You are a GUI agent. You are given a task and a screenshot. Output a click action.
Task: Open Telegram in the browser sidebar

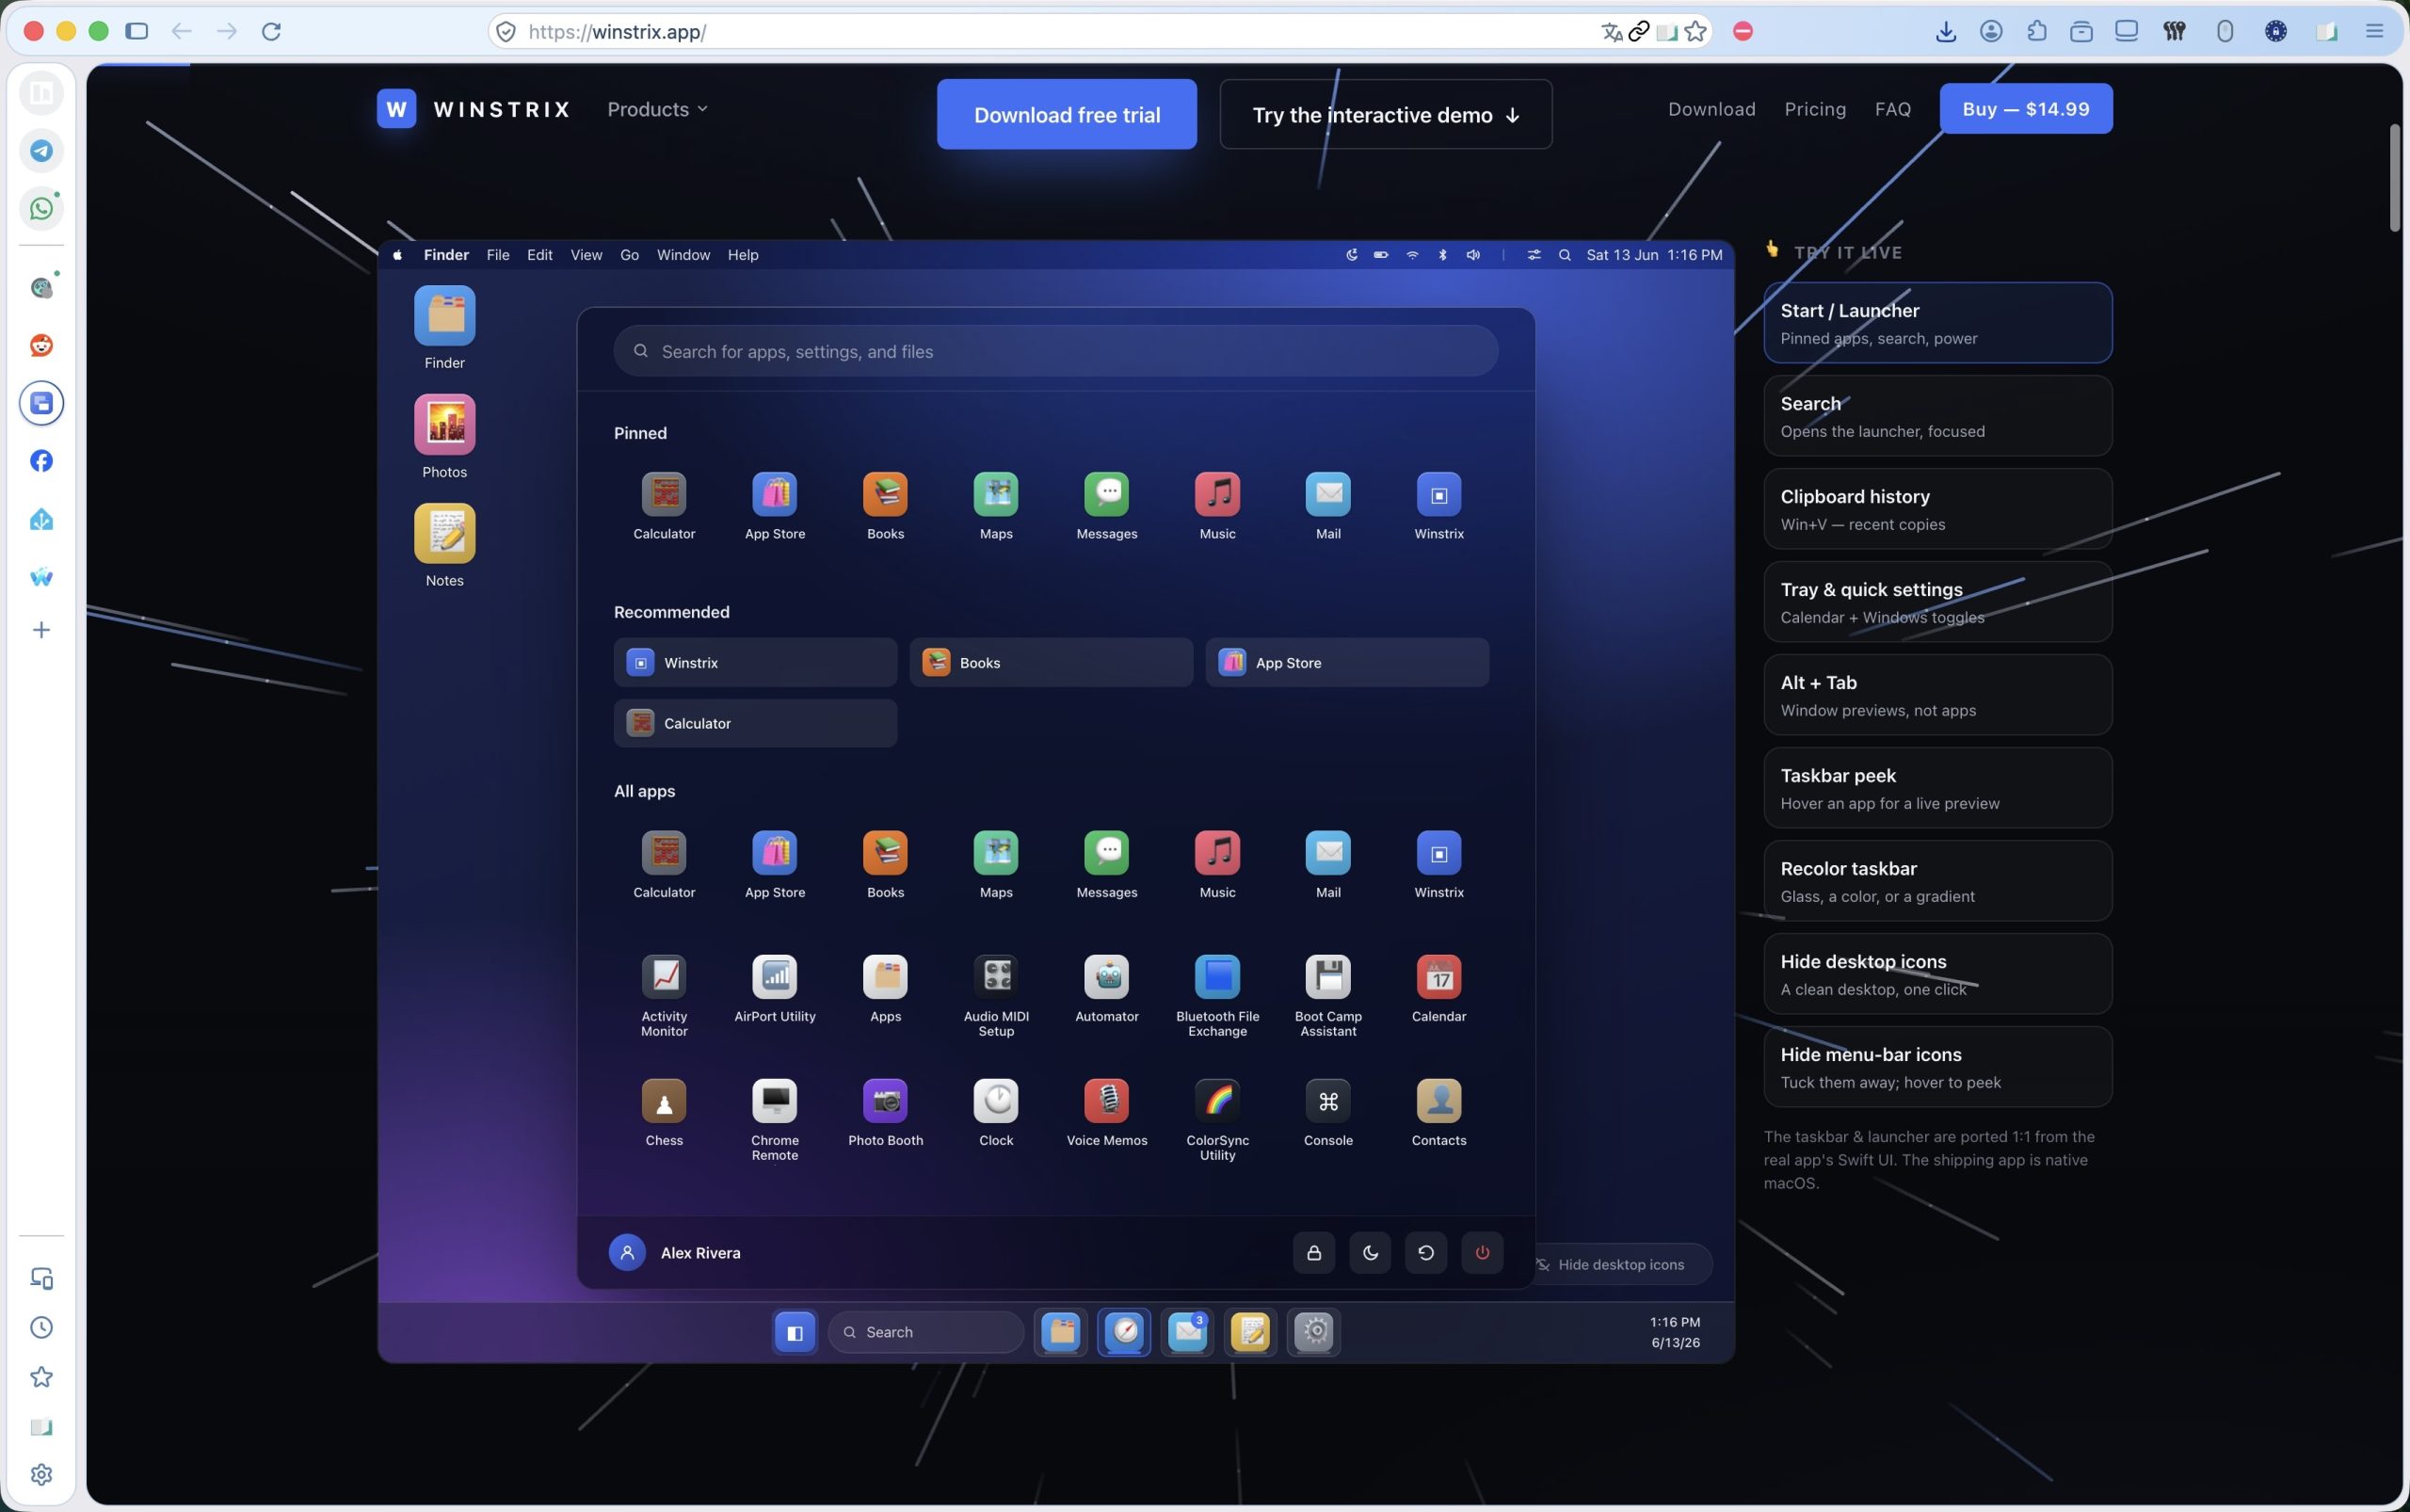click(x=41, y=150)
